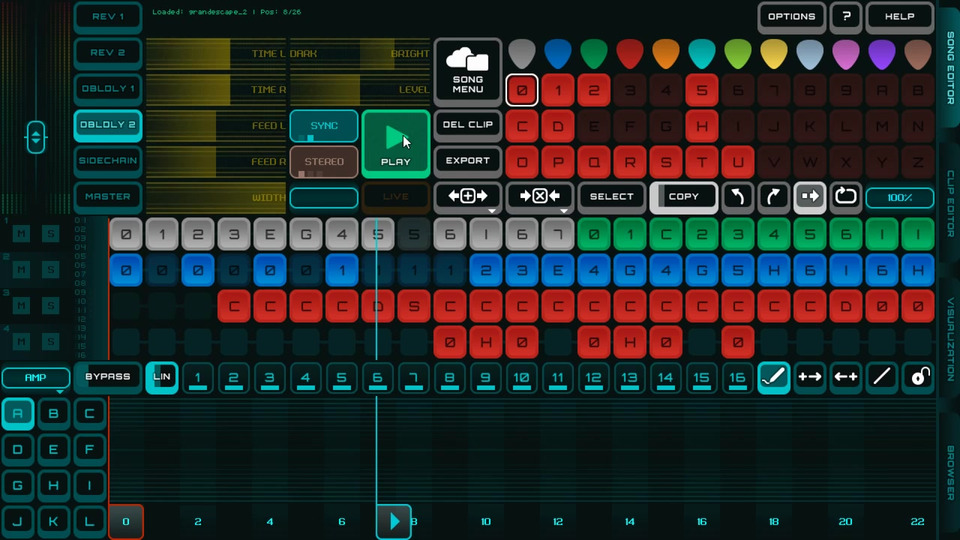Open the SONG EDITOR side tab
This screenshot has height=540, width=960.
point(950,67)
